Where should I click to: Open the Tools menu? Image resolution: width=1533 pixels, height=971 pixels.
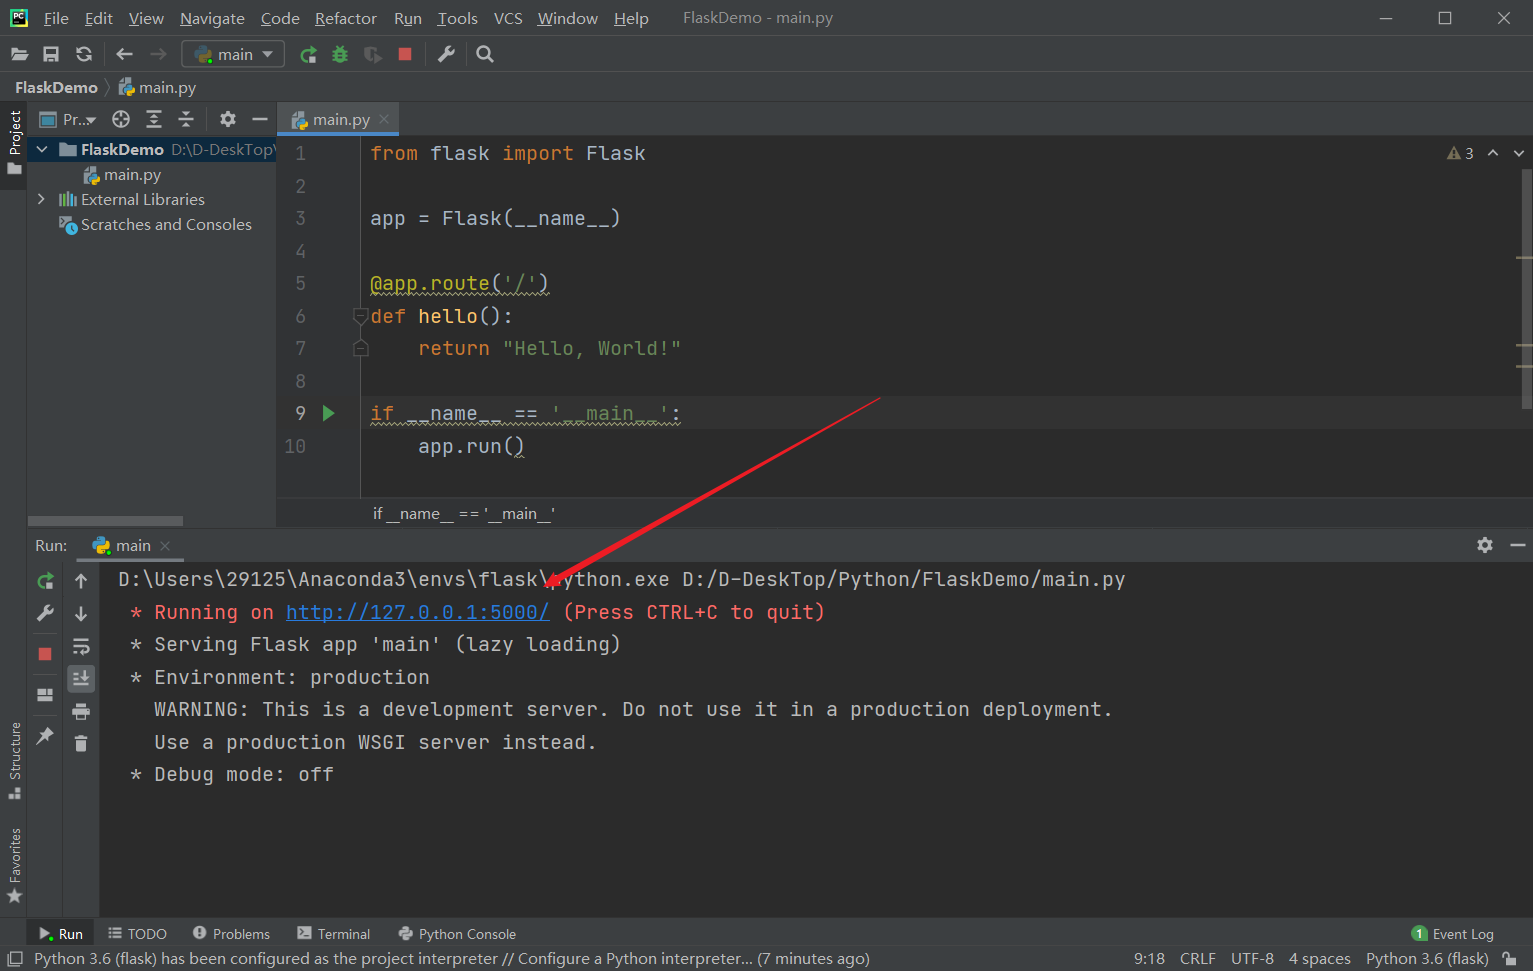pos(457,18)
